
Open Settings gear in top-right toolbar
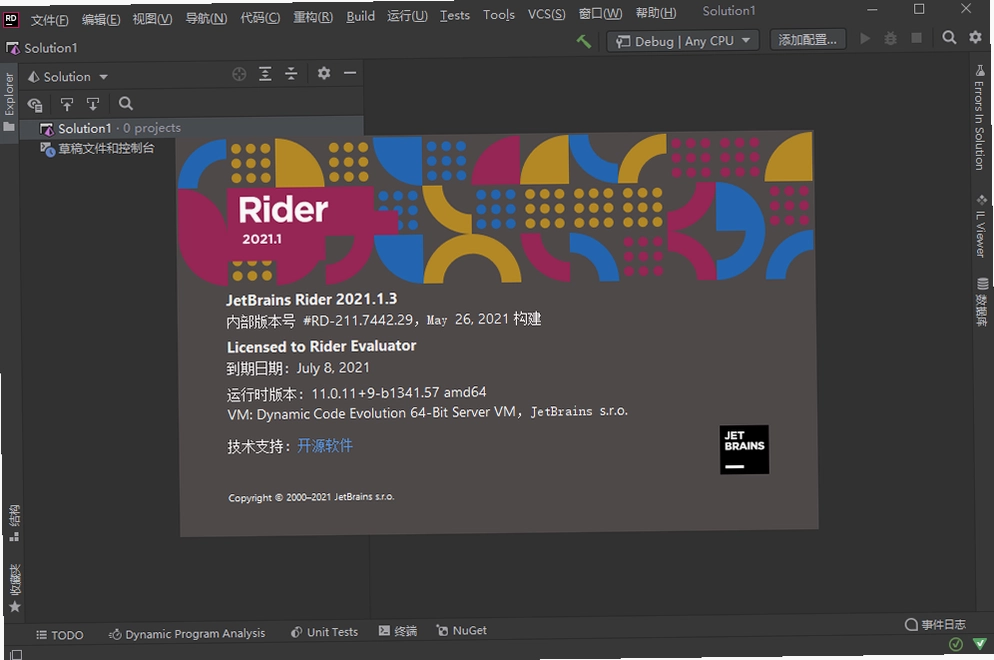coord(975,37)
